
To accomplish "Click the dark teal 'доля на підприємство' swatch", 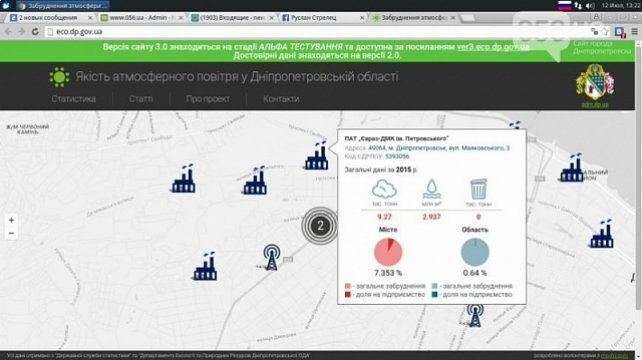I will [x=435, y=294].
